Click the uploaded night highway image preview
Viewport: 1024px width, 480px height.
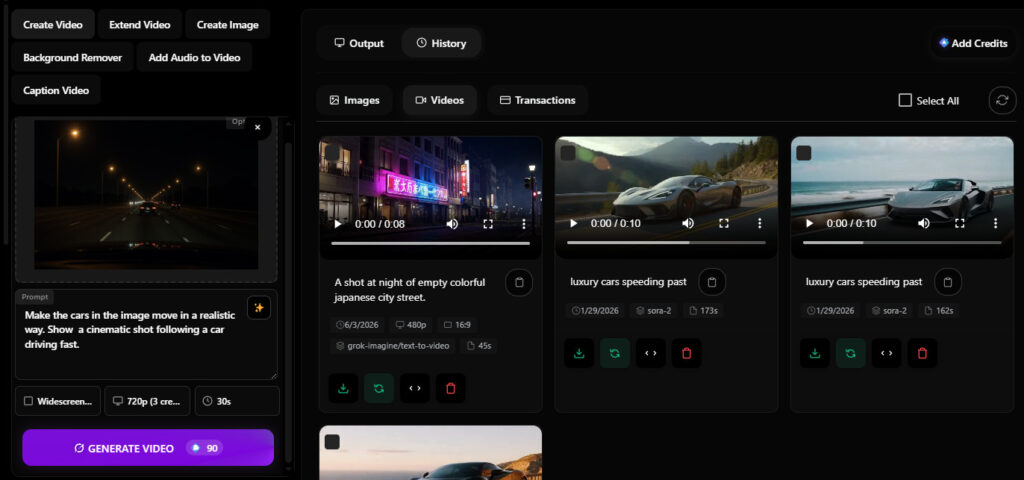click(x=146, y=194)
